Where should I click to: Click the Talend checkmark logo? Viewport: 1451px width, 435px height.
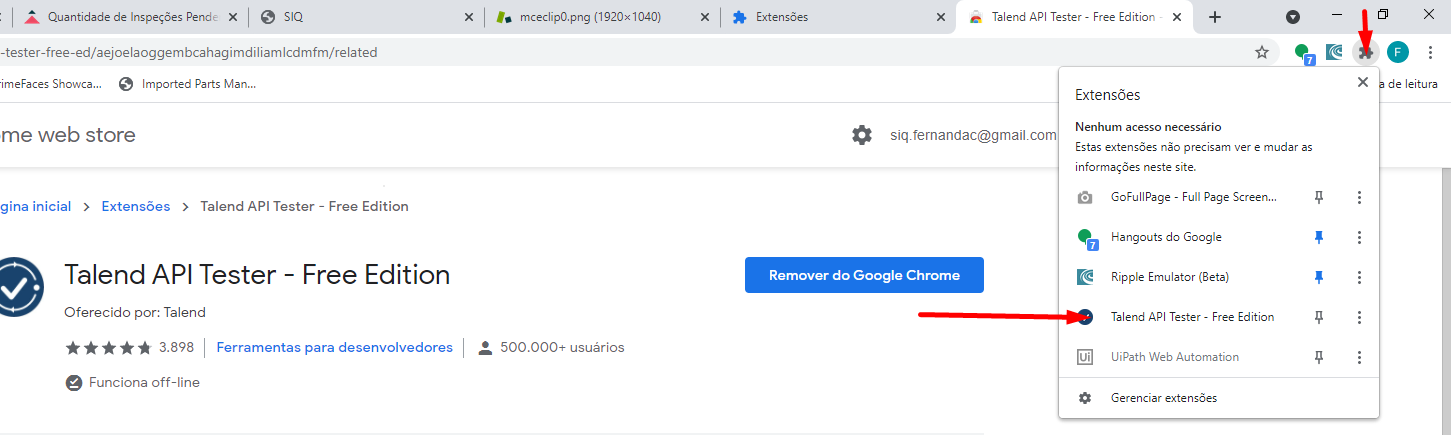20,287
